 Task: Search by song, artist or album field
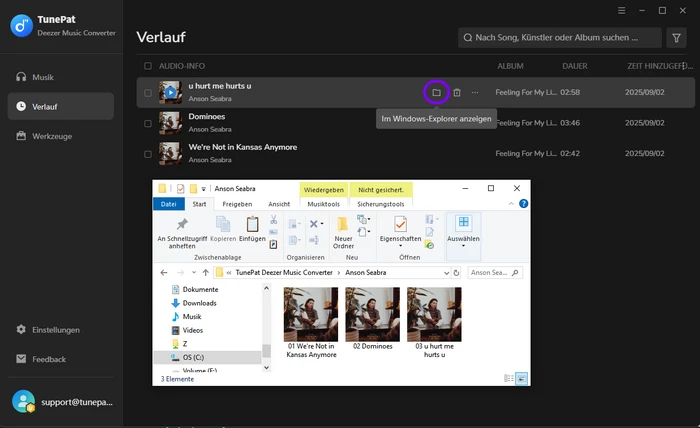[559, 38]
